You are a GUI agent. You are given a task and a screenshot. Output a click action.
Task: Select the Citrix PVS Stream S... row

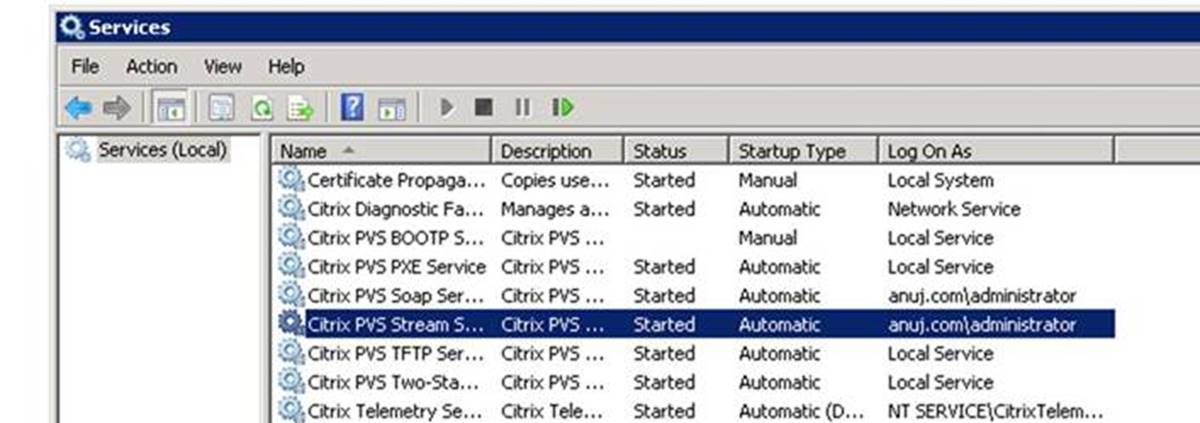(694, 324)
